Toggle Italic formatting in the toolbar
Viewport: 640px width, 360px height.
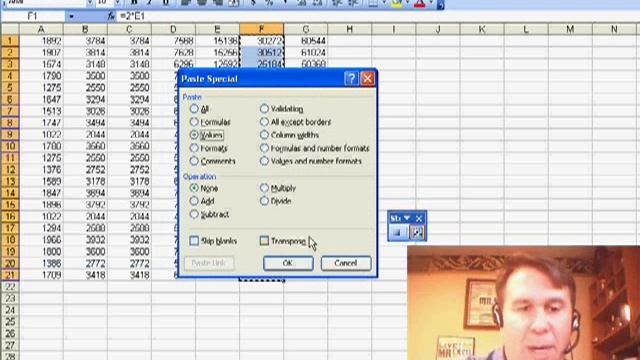[149, 2]
